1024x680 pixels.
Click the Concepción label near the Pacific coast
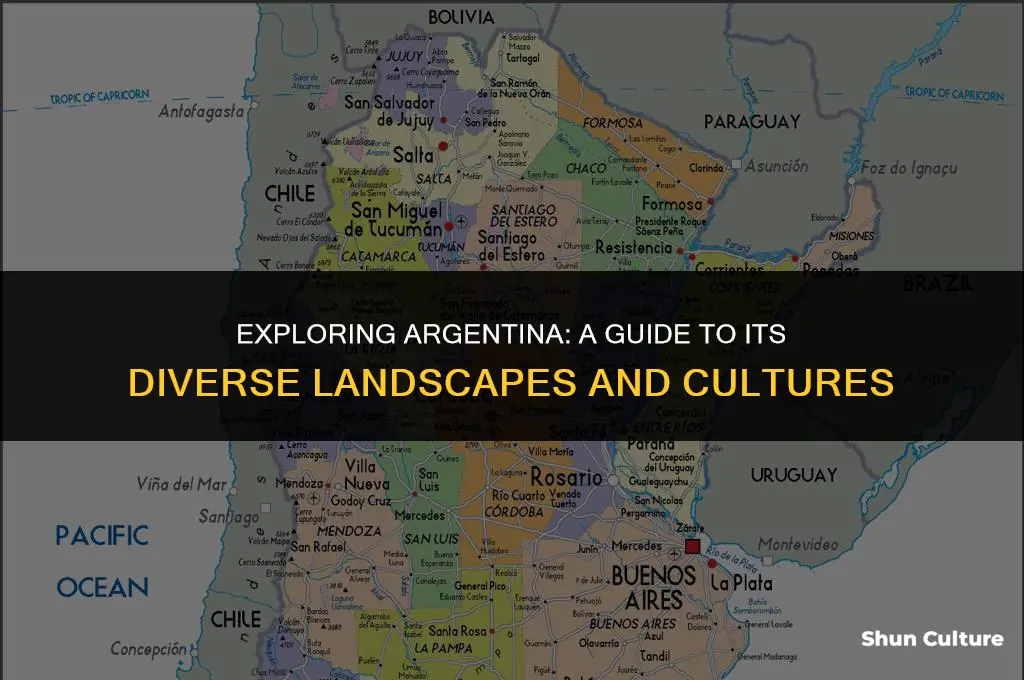click(148, 649)
